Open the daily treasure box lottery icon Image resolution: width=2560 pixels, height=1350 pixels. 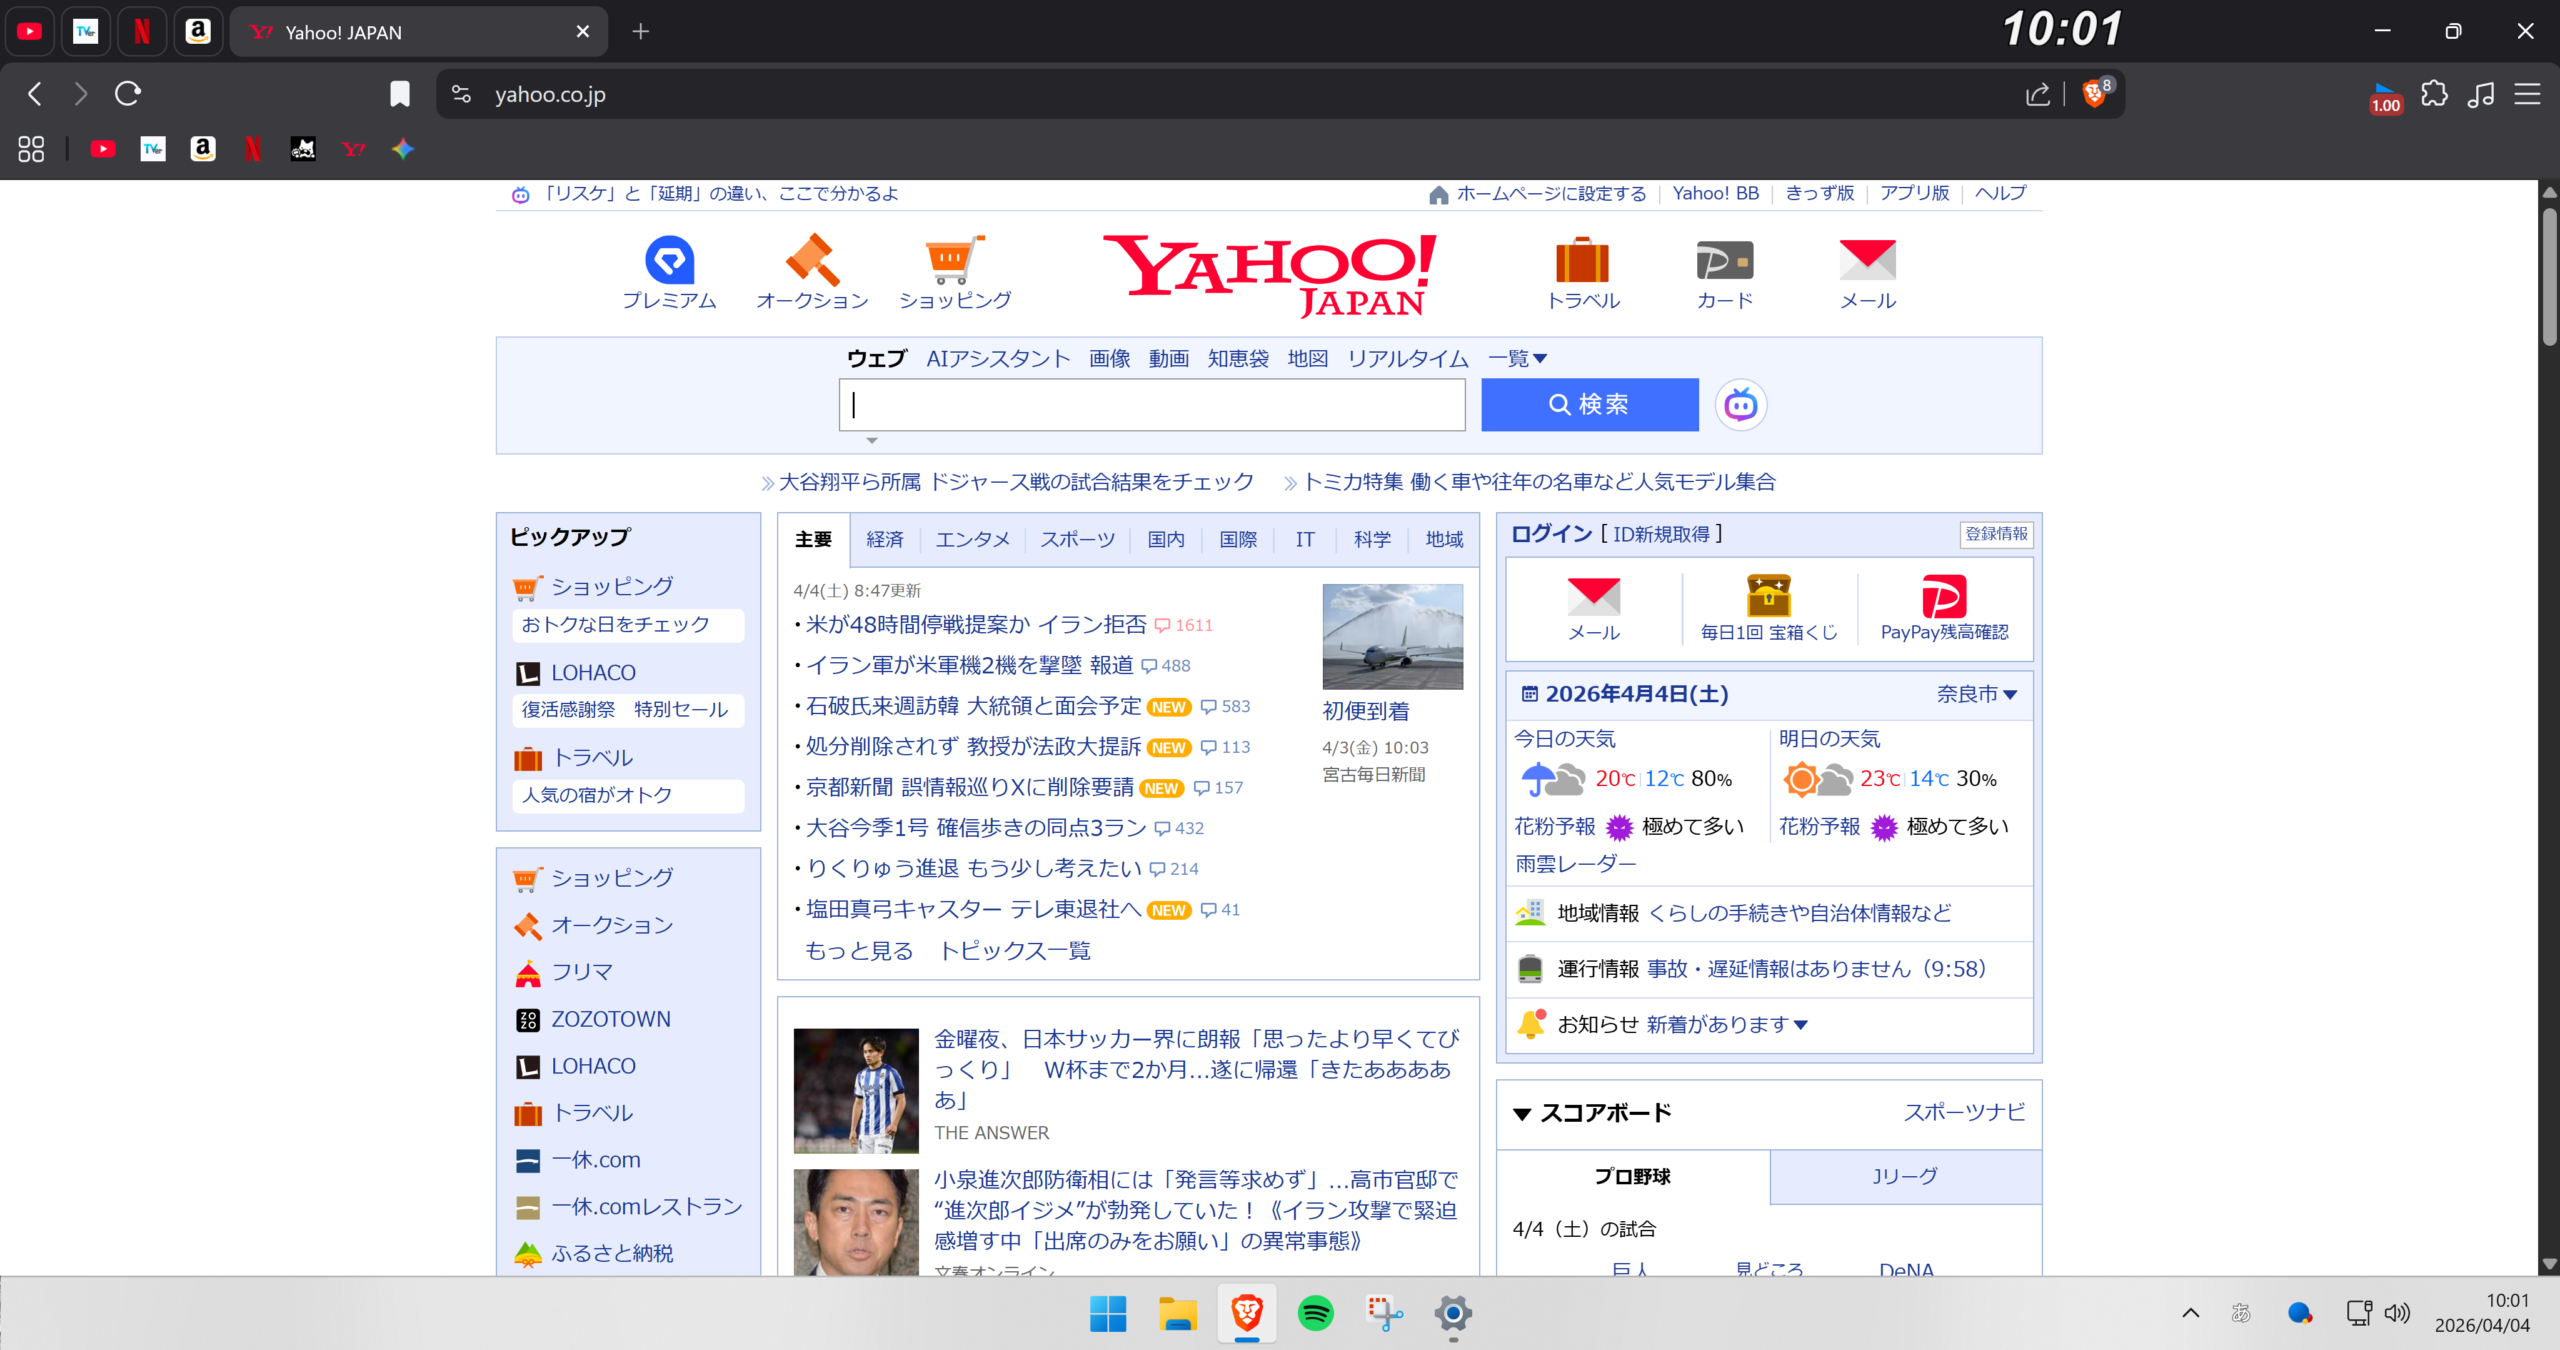click(1768, 597)
